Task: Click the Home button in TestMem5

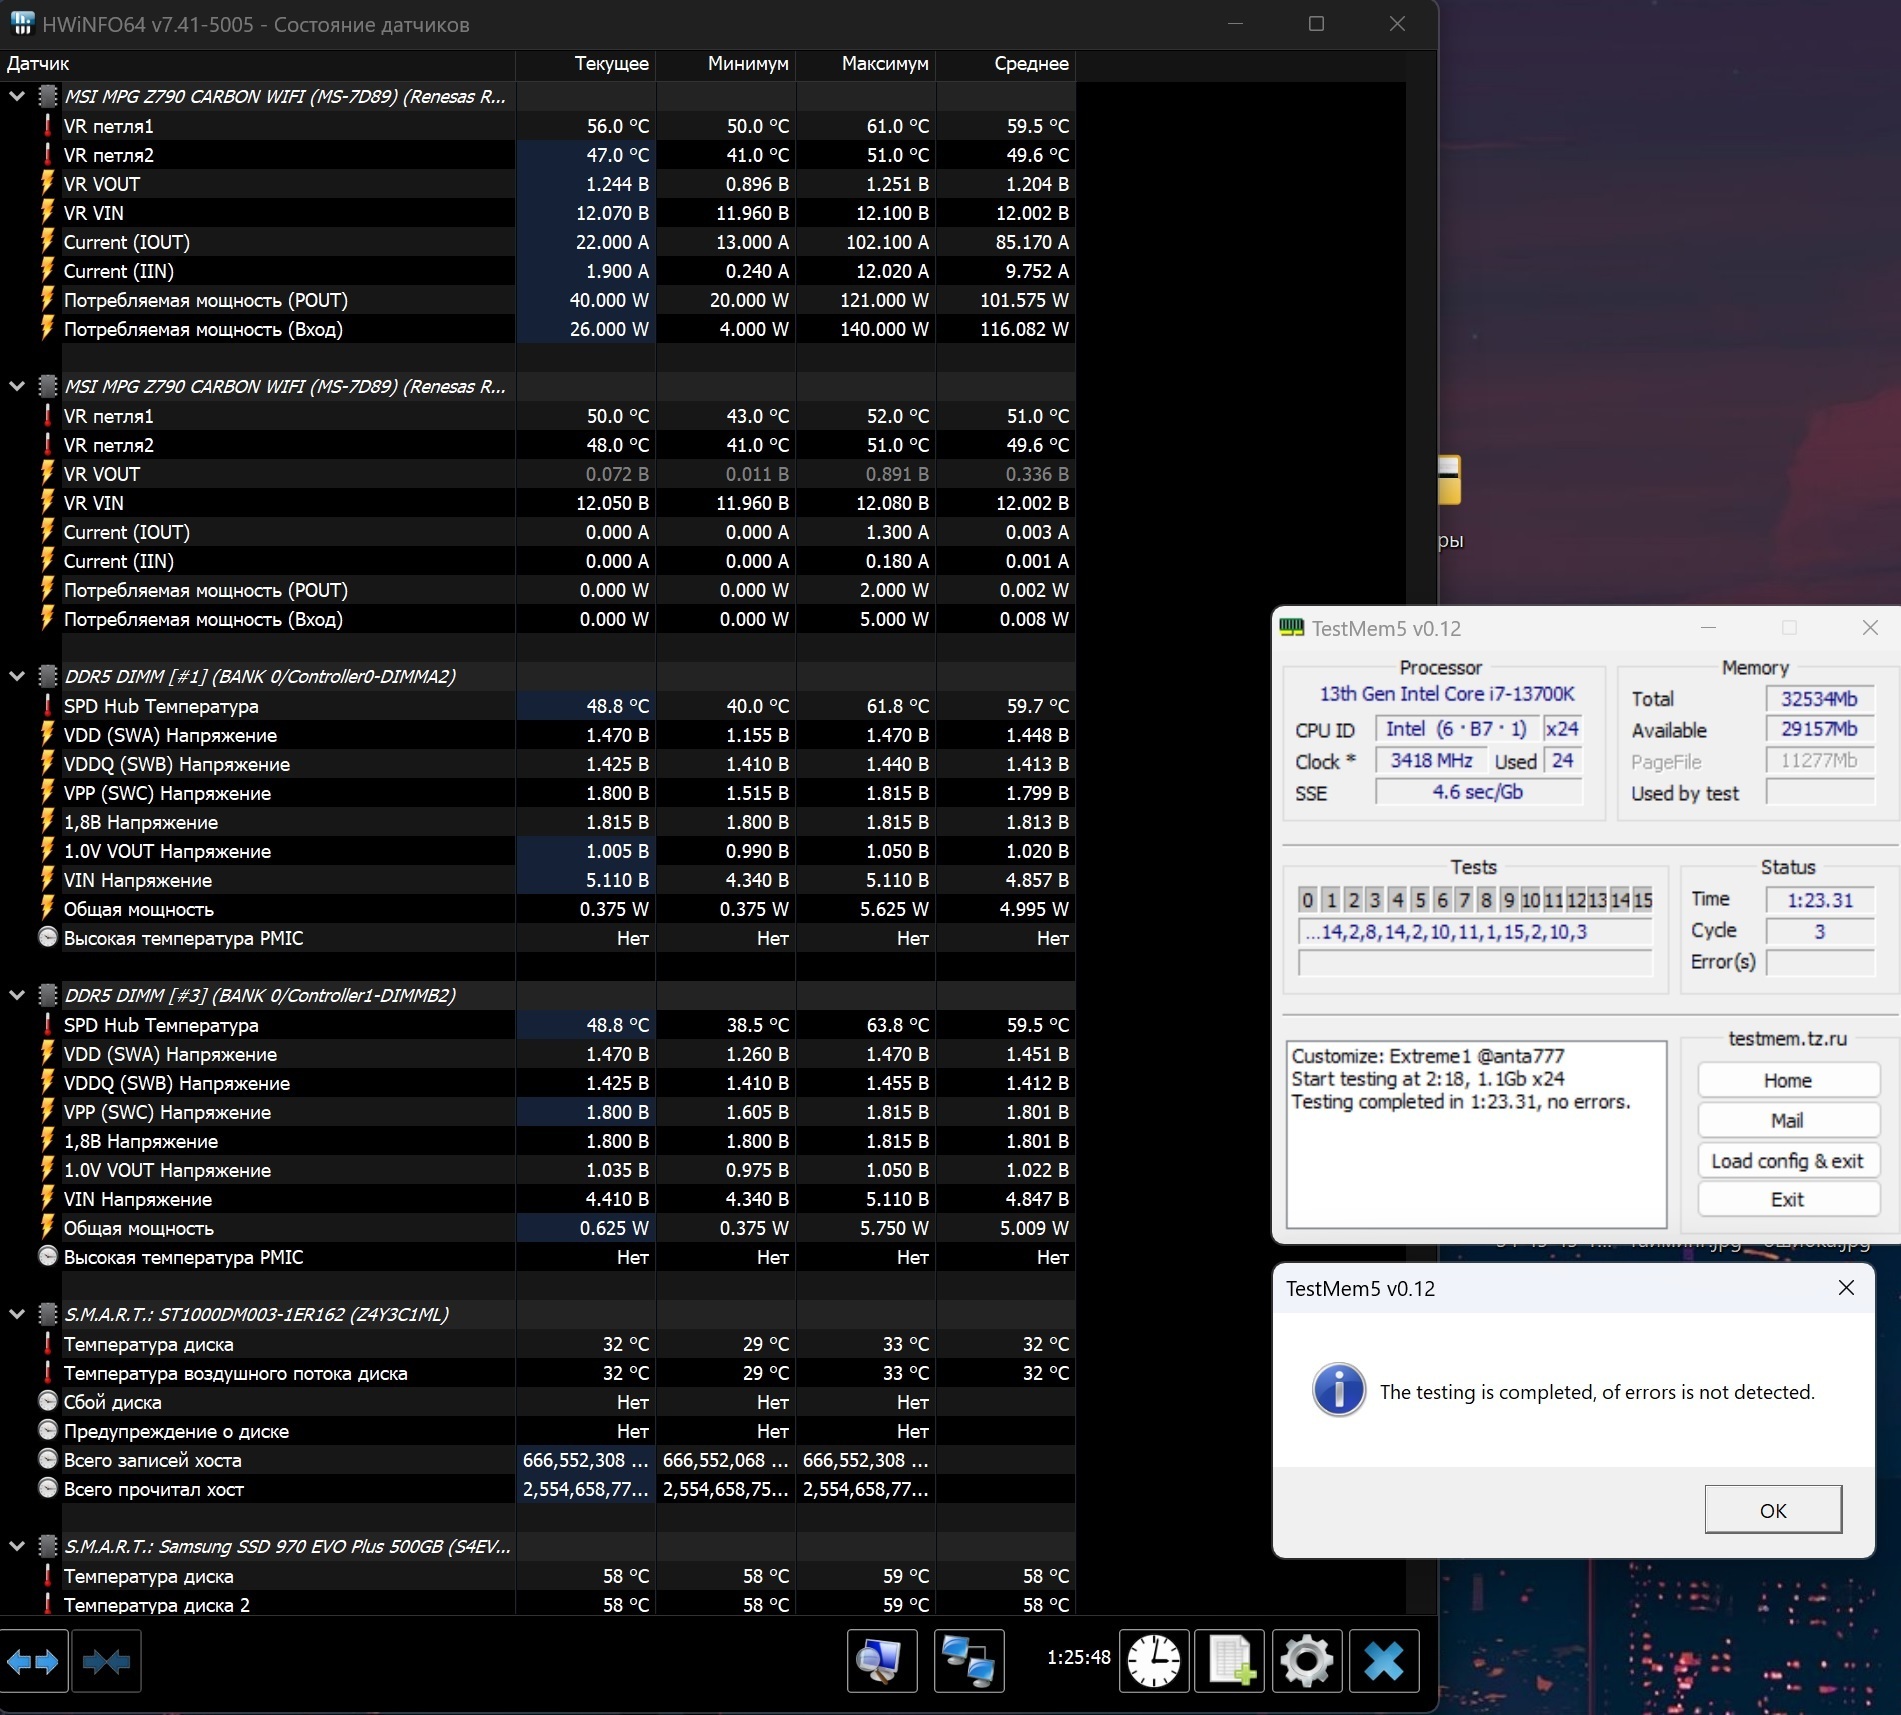Action: point(1788,1081)
